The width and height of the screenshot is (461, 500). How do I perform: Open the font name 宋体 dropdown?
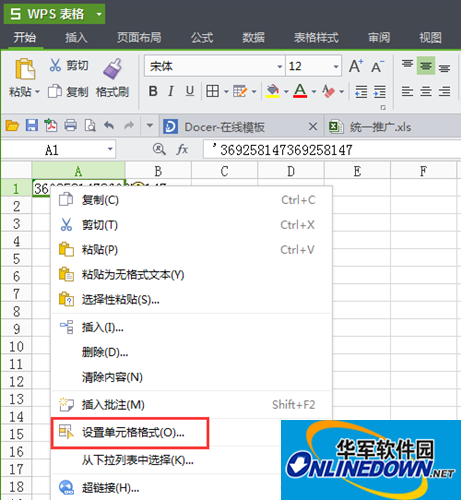click(280, 66)
